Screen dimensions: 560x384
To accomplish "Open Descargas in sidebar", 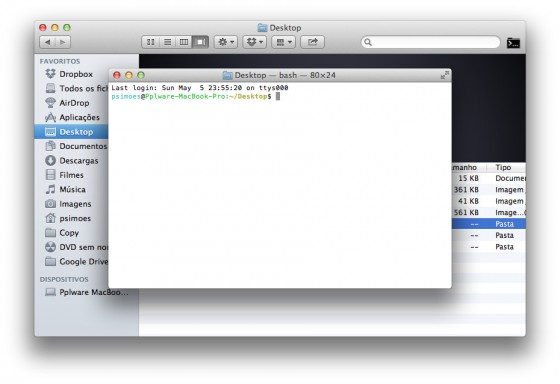I will coord(72,161).
